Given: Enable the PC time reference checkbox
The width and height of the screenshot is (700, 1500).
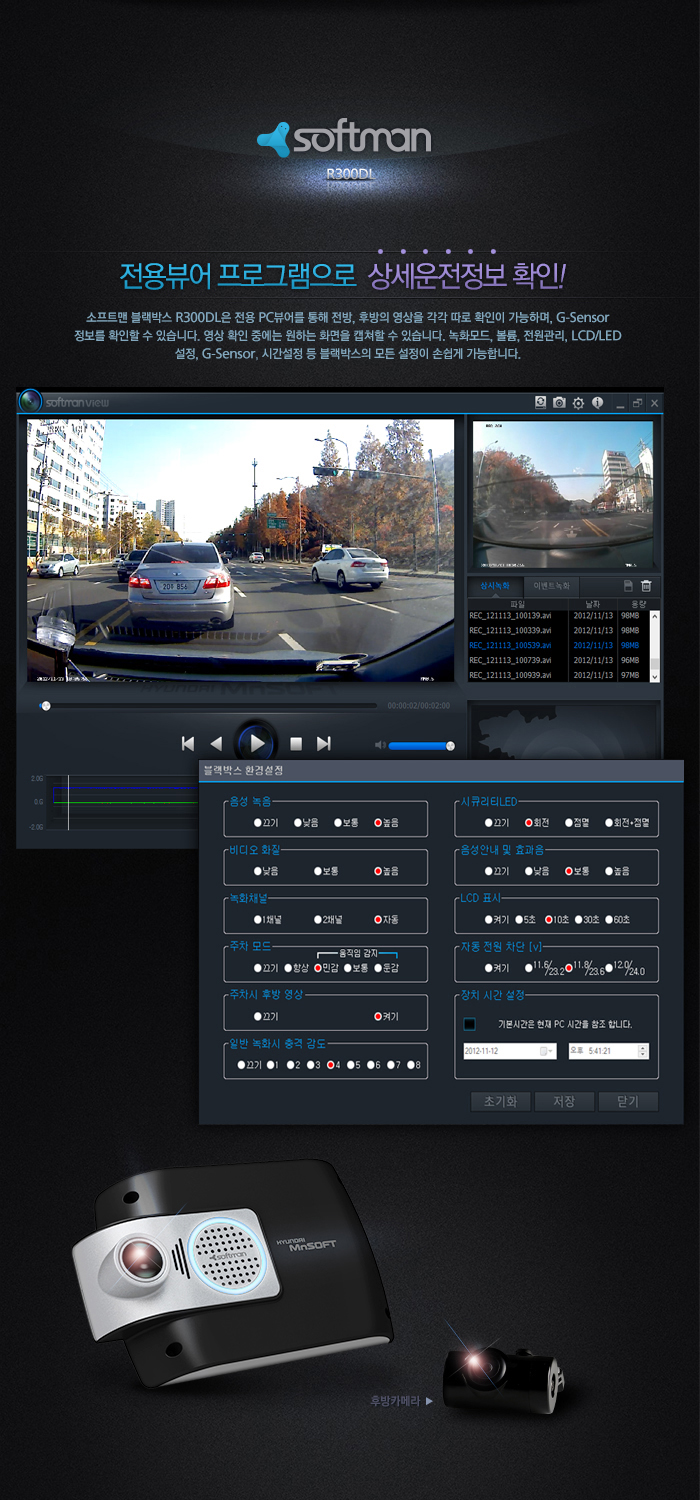Looking at the screenshot, I should (469, 1024).
